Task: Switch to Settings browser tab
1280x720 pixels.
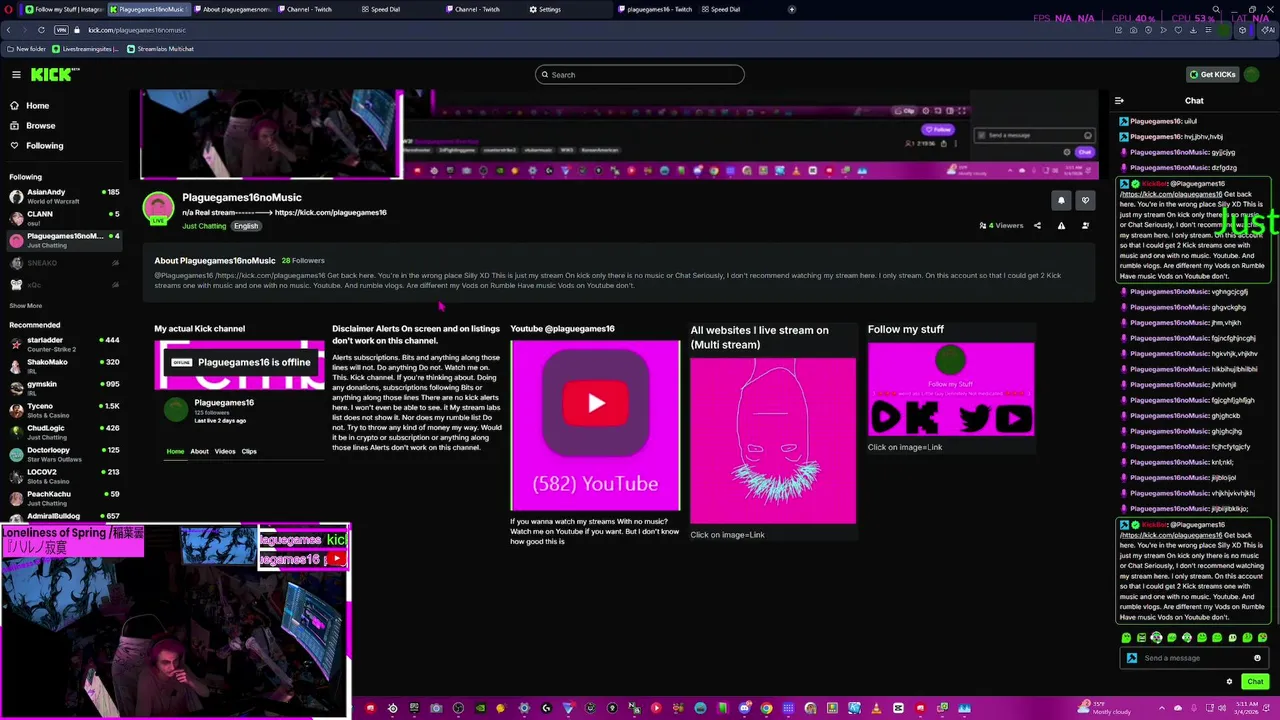Action: (544, 9)
